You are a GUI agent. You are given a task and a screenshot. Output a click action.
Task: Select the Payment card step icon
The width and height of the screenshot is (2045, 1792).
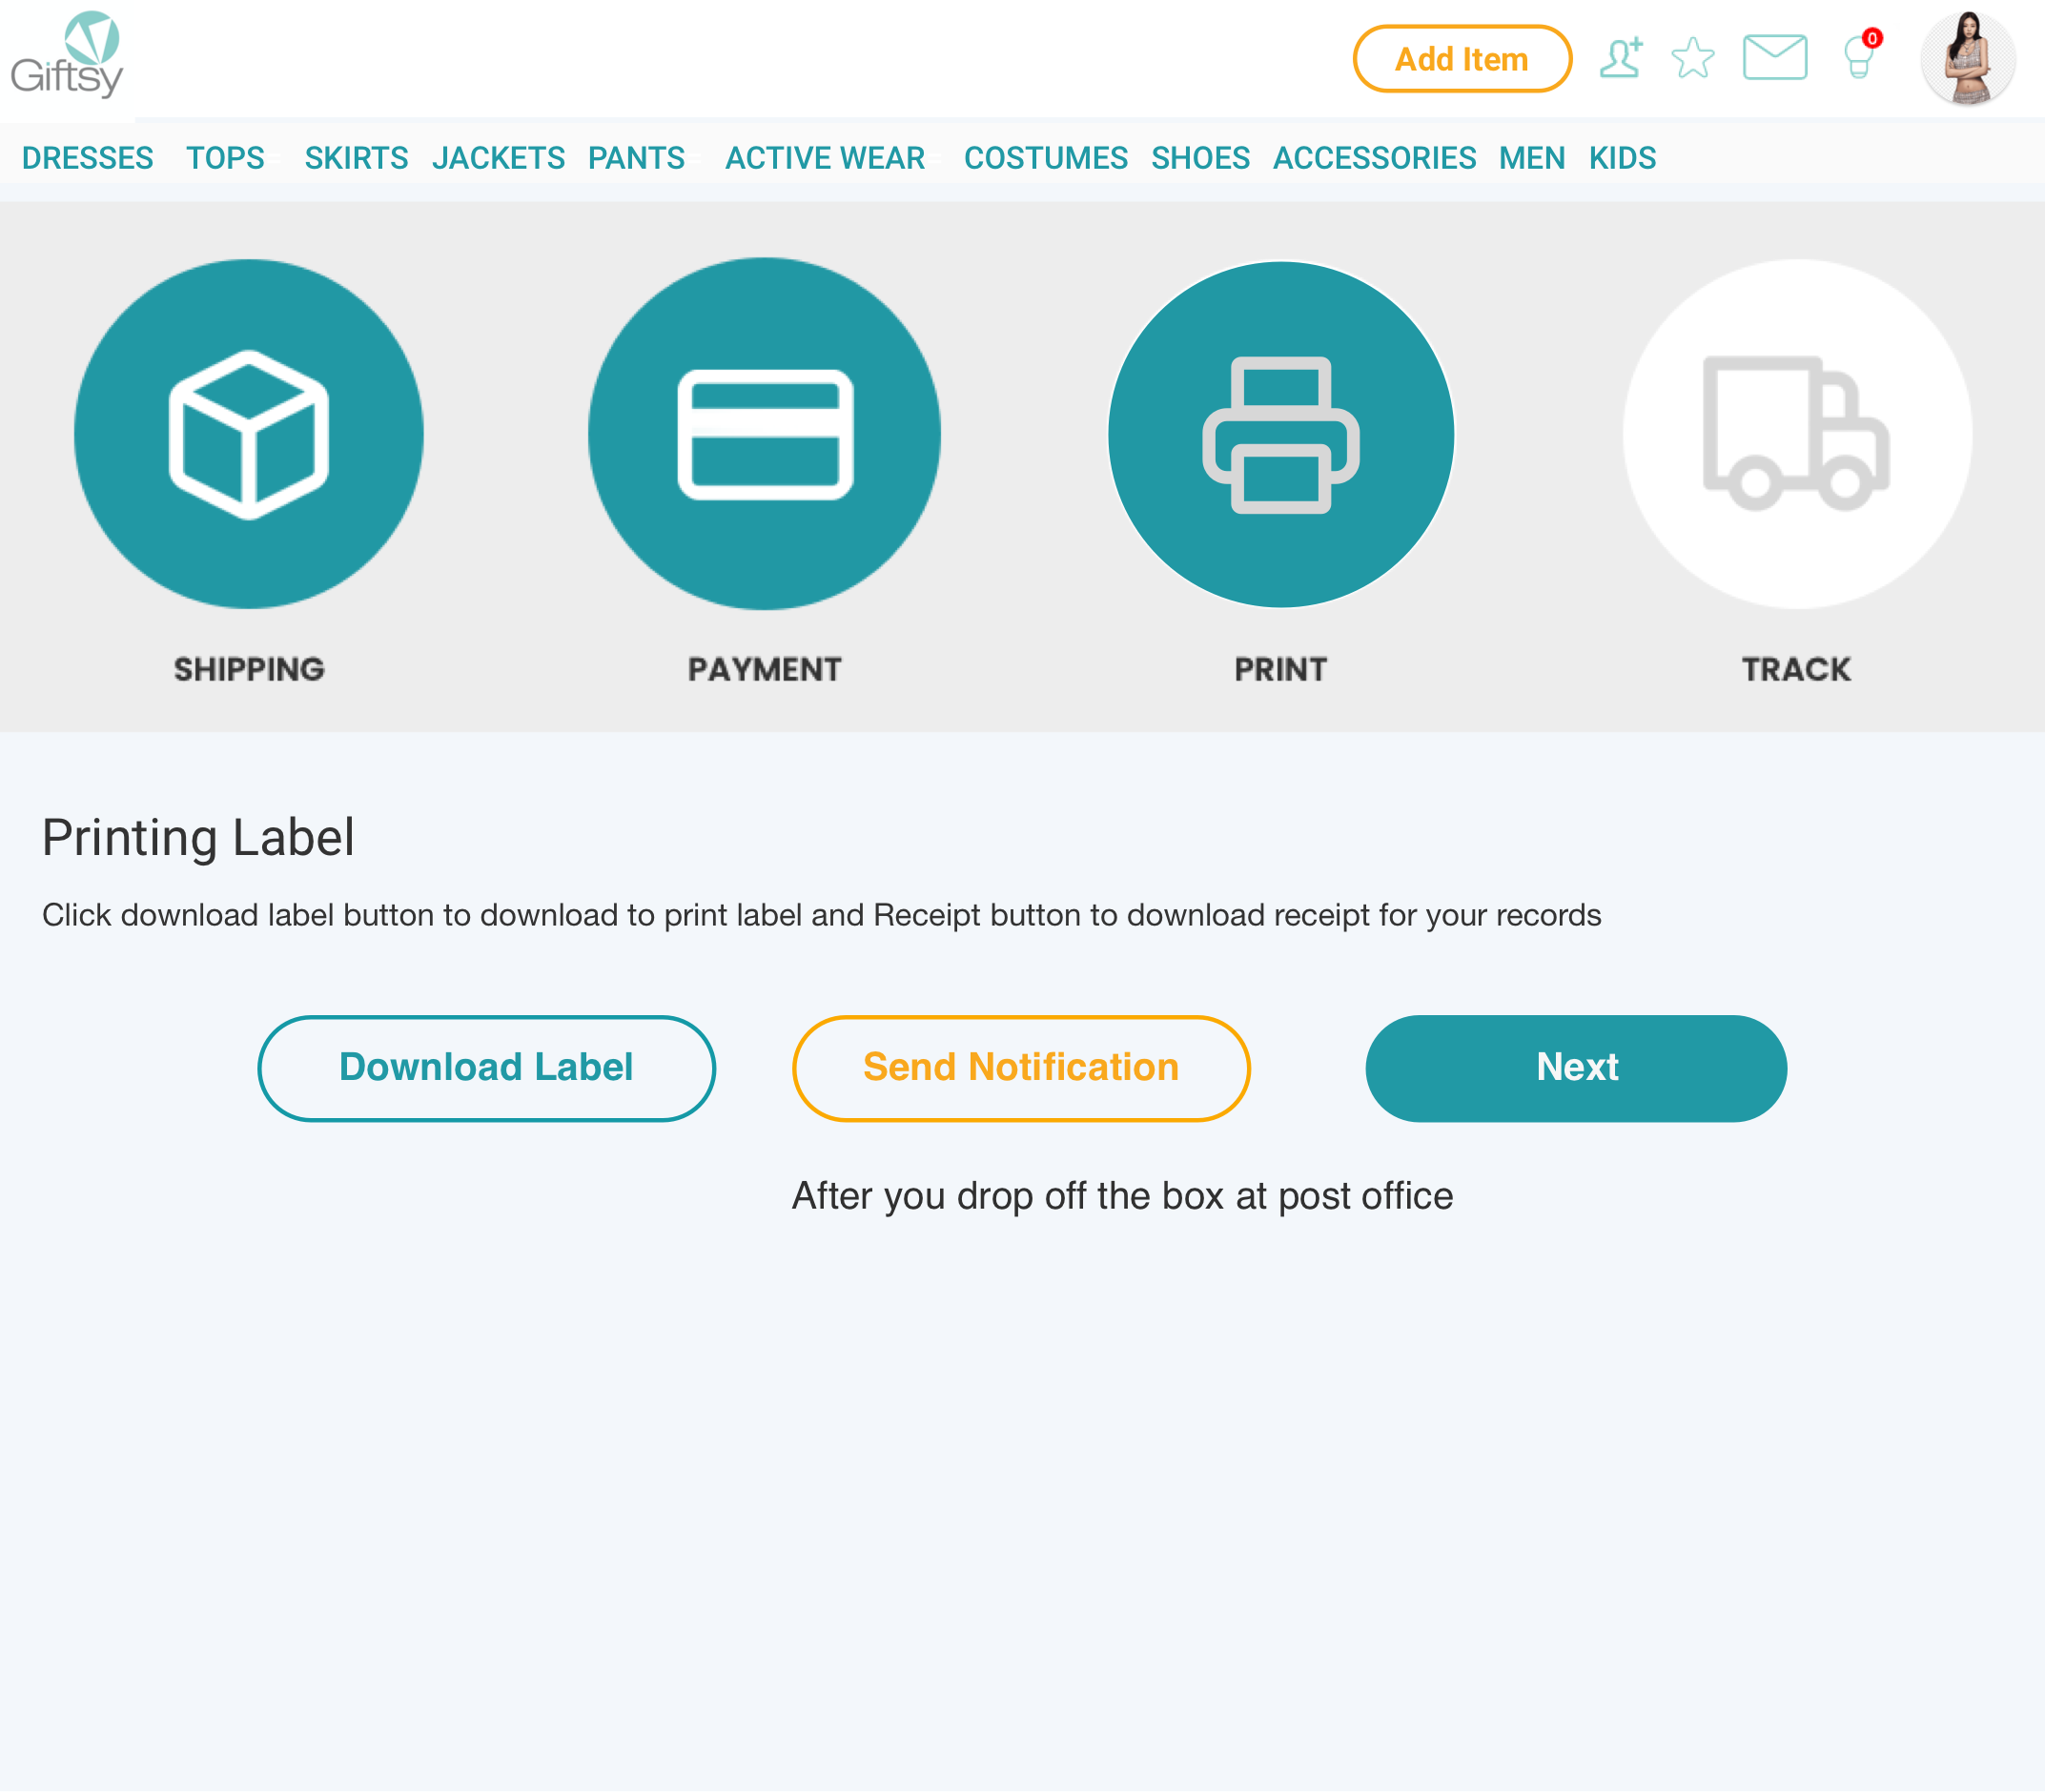tap(765, 434)
